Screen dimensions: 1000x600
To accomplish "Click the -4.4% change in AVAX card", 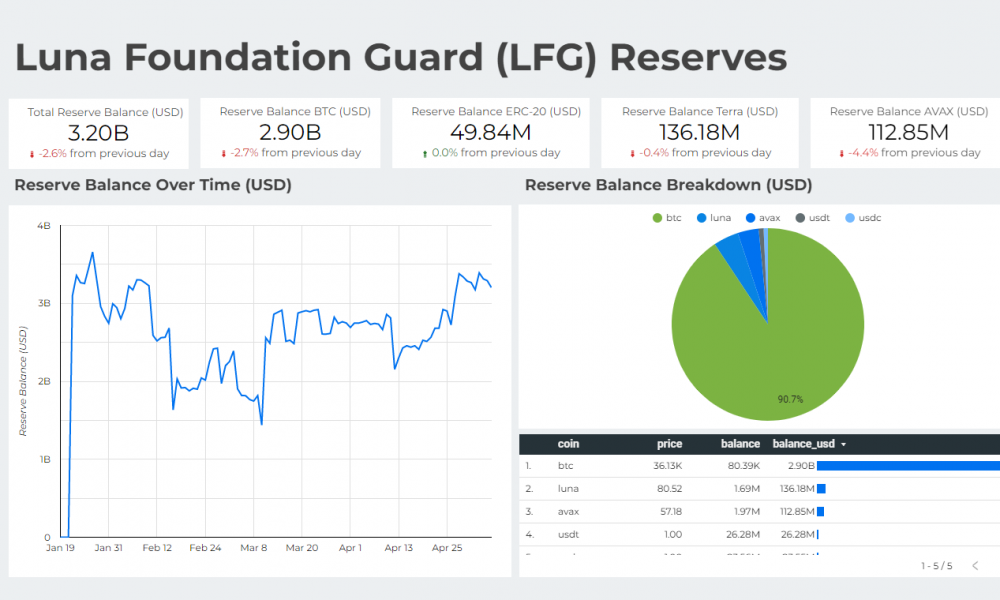I will pos(863,153).
